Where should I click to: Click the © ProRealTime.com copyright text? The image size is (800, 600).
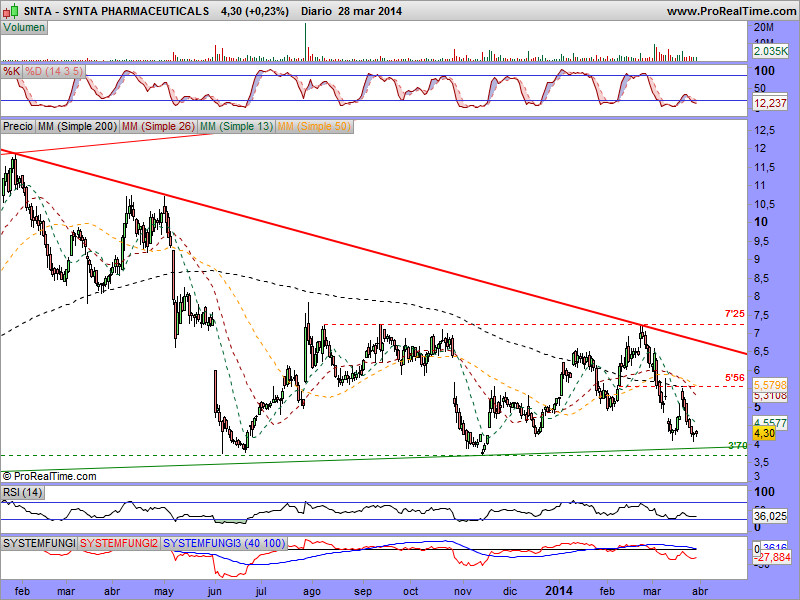49,477
